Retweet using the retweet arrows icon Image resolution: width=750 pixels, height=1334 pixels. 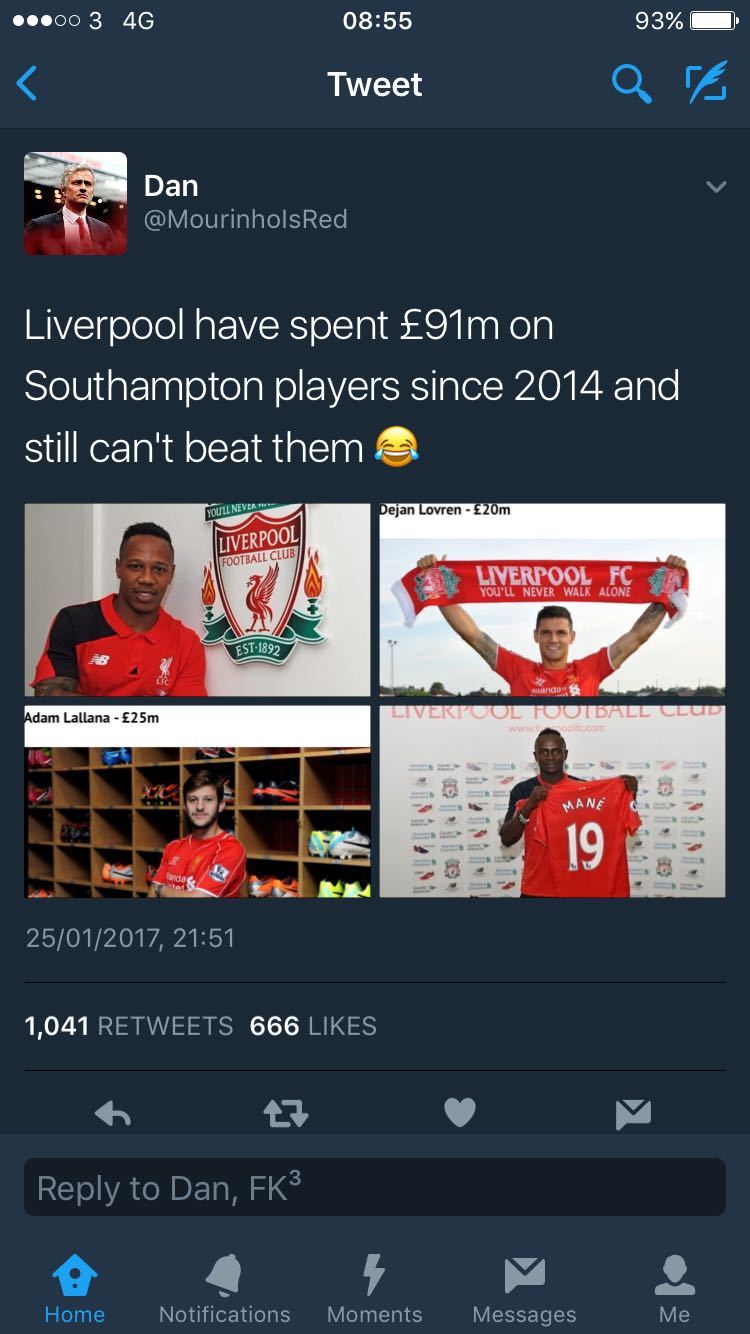pyautogui.click(x=286, y=1113)
